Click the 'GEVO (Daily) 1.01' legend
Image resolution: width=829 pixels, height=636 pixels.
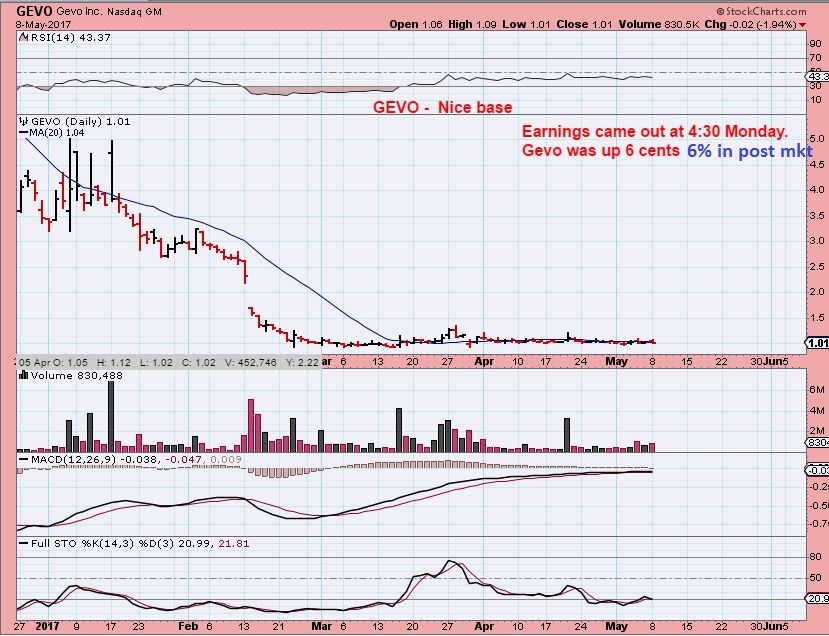tap(80, 122)
